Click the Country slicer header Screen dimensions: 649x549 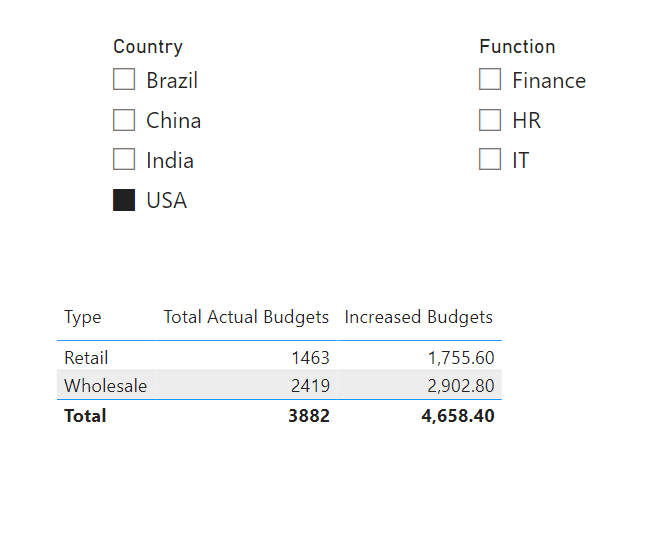pos(148,46)
